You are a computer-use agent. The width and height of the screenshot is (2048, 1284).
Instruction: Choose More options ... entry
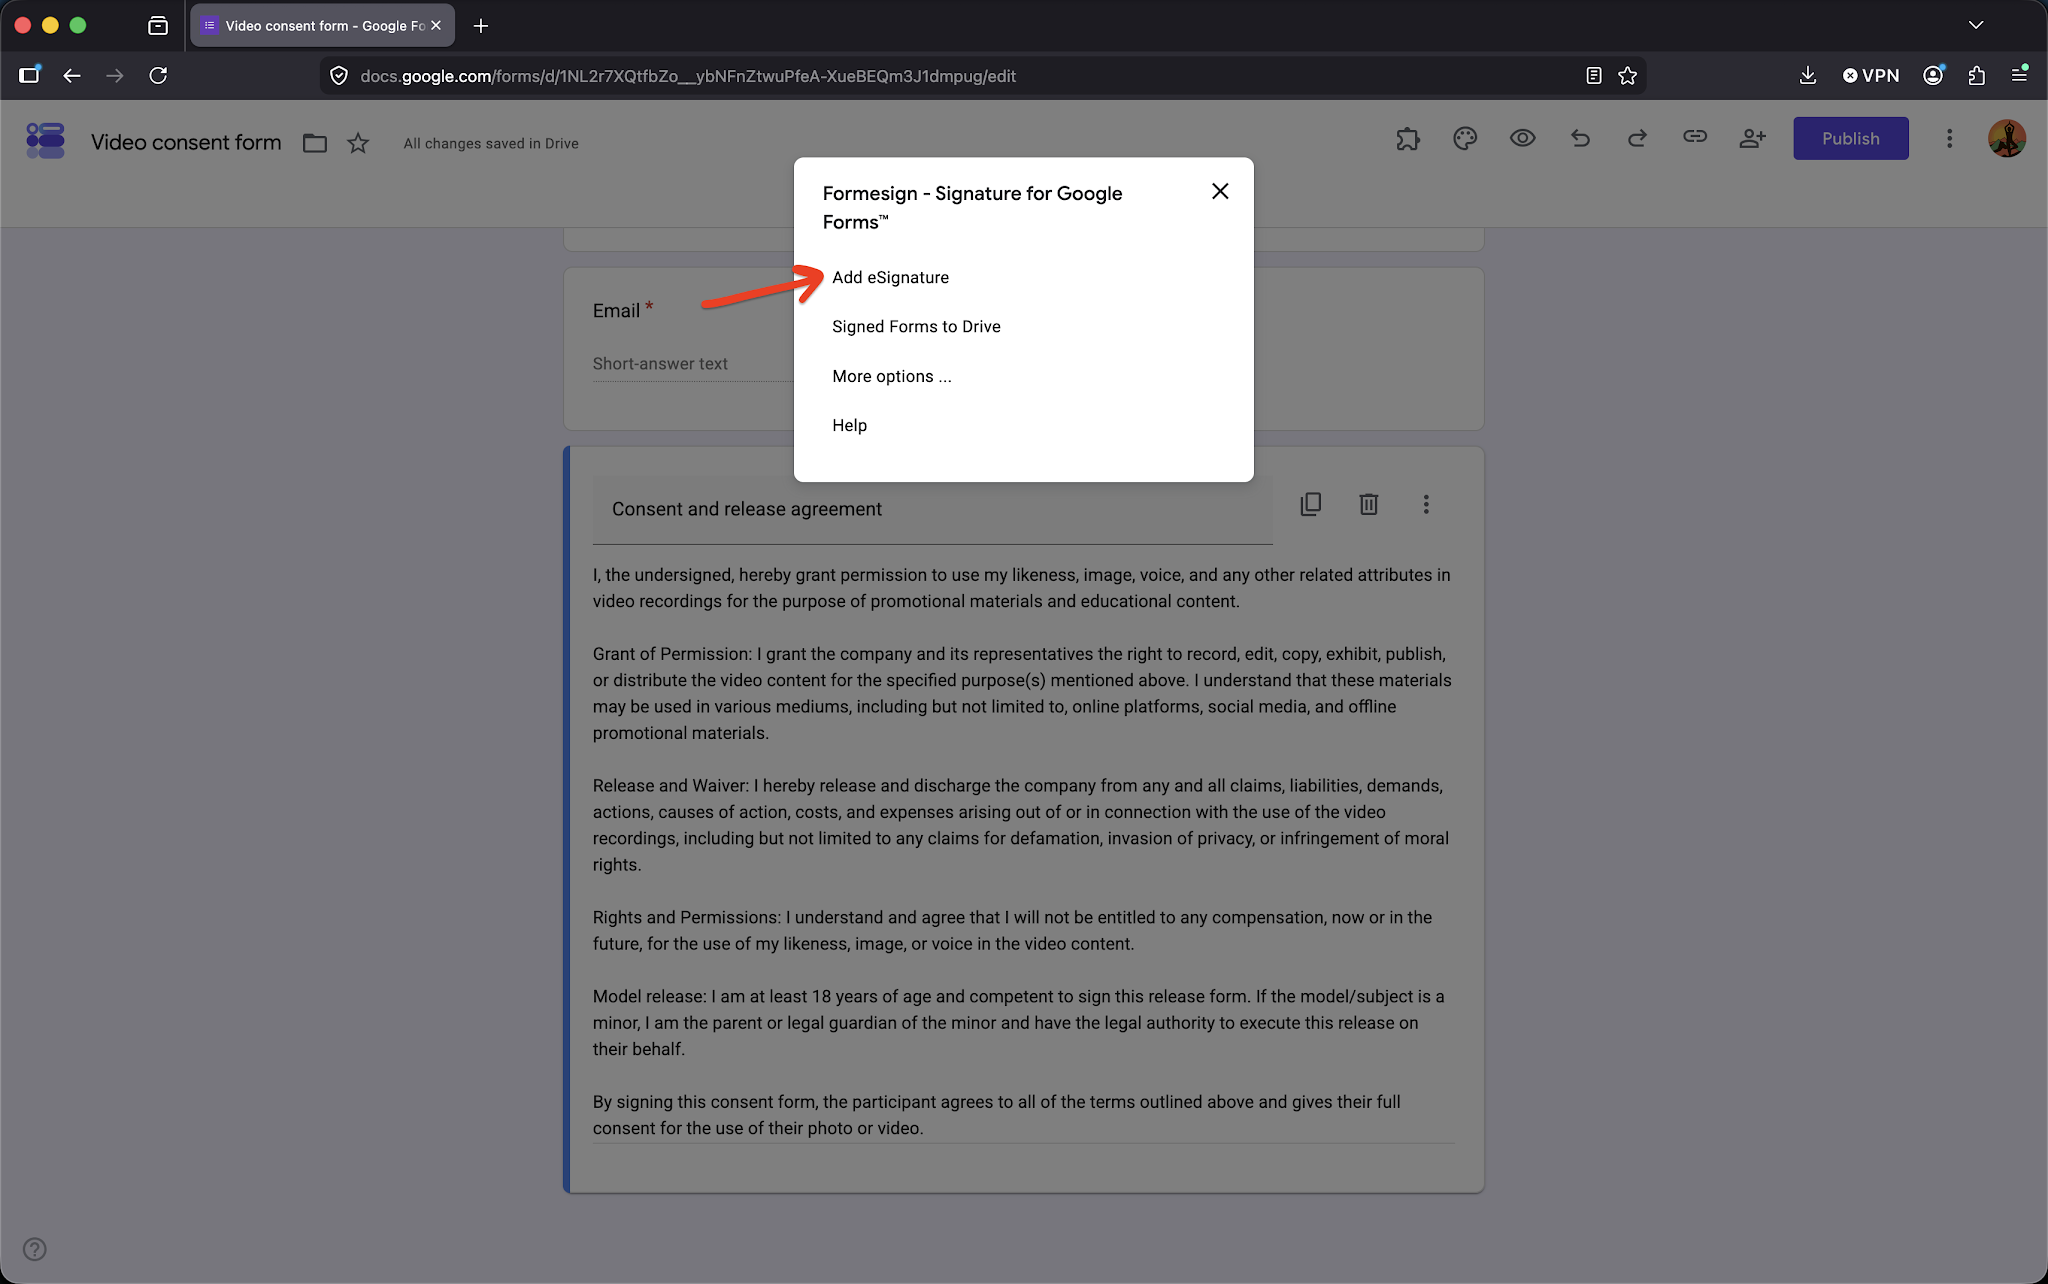pos(891,376)
